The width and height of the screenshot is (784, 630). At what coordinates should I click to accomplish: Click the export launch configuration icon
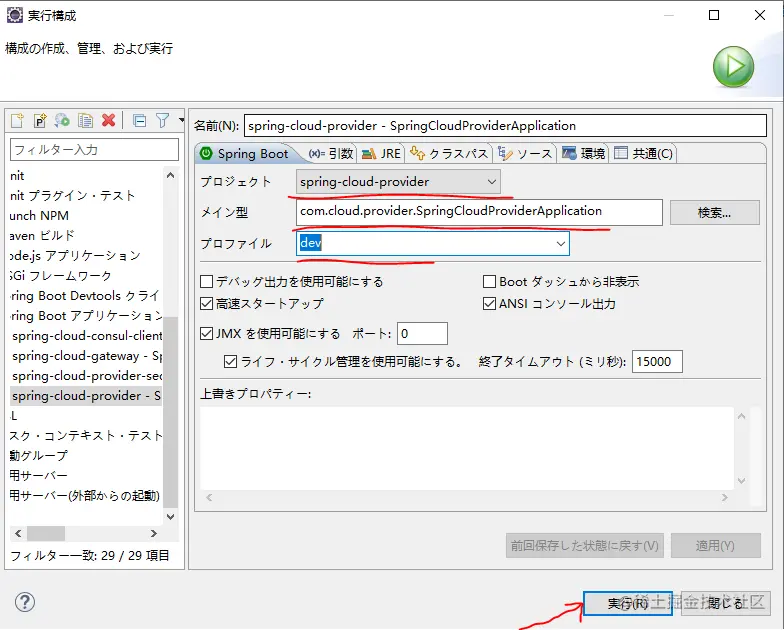pos(62,120)
